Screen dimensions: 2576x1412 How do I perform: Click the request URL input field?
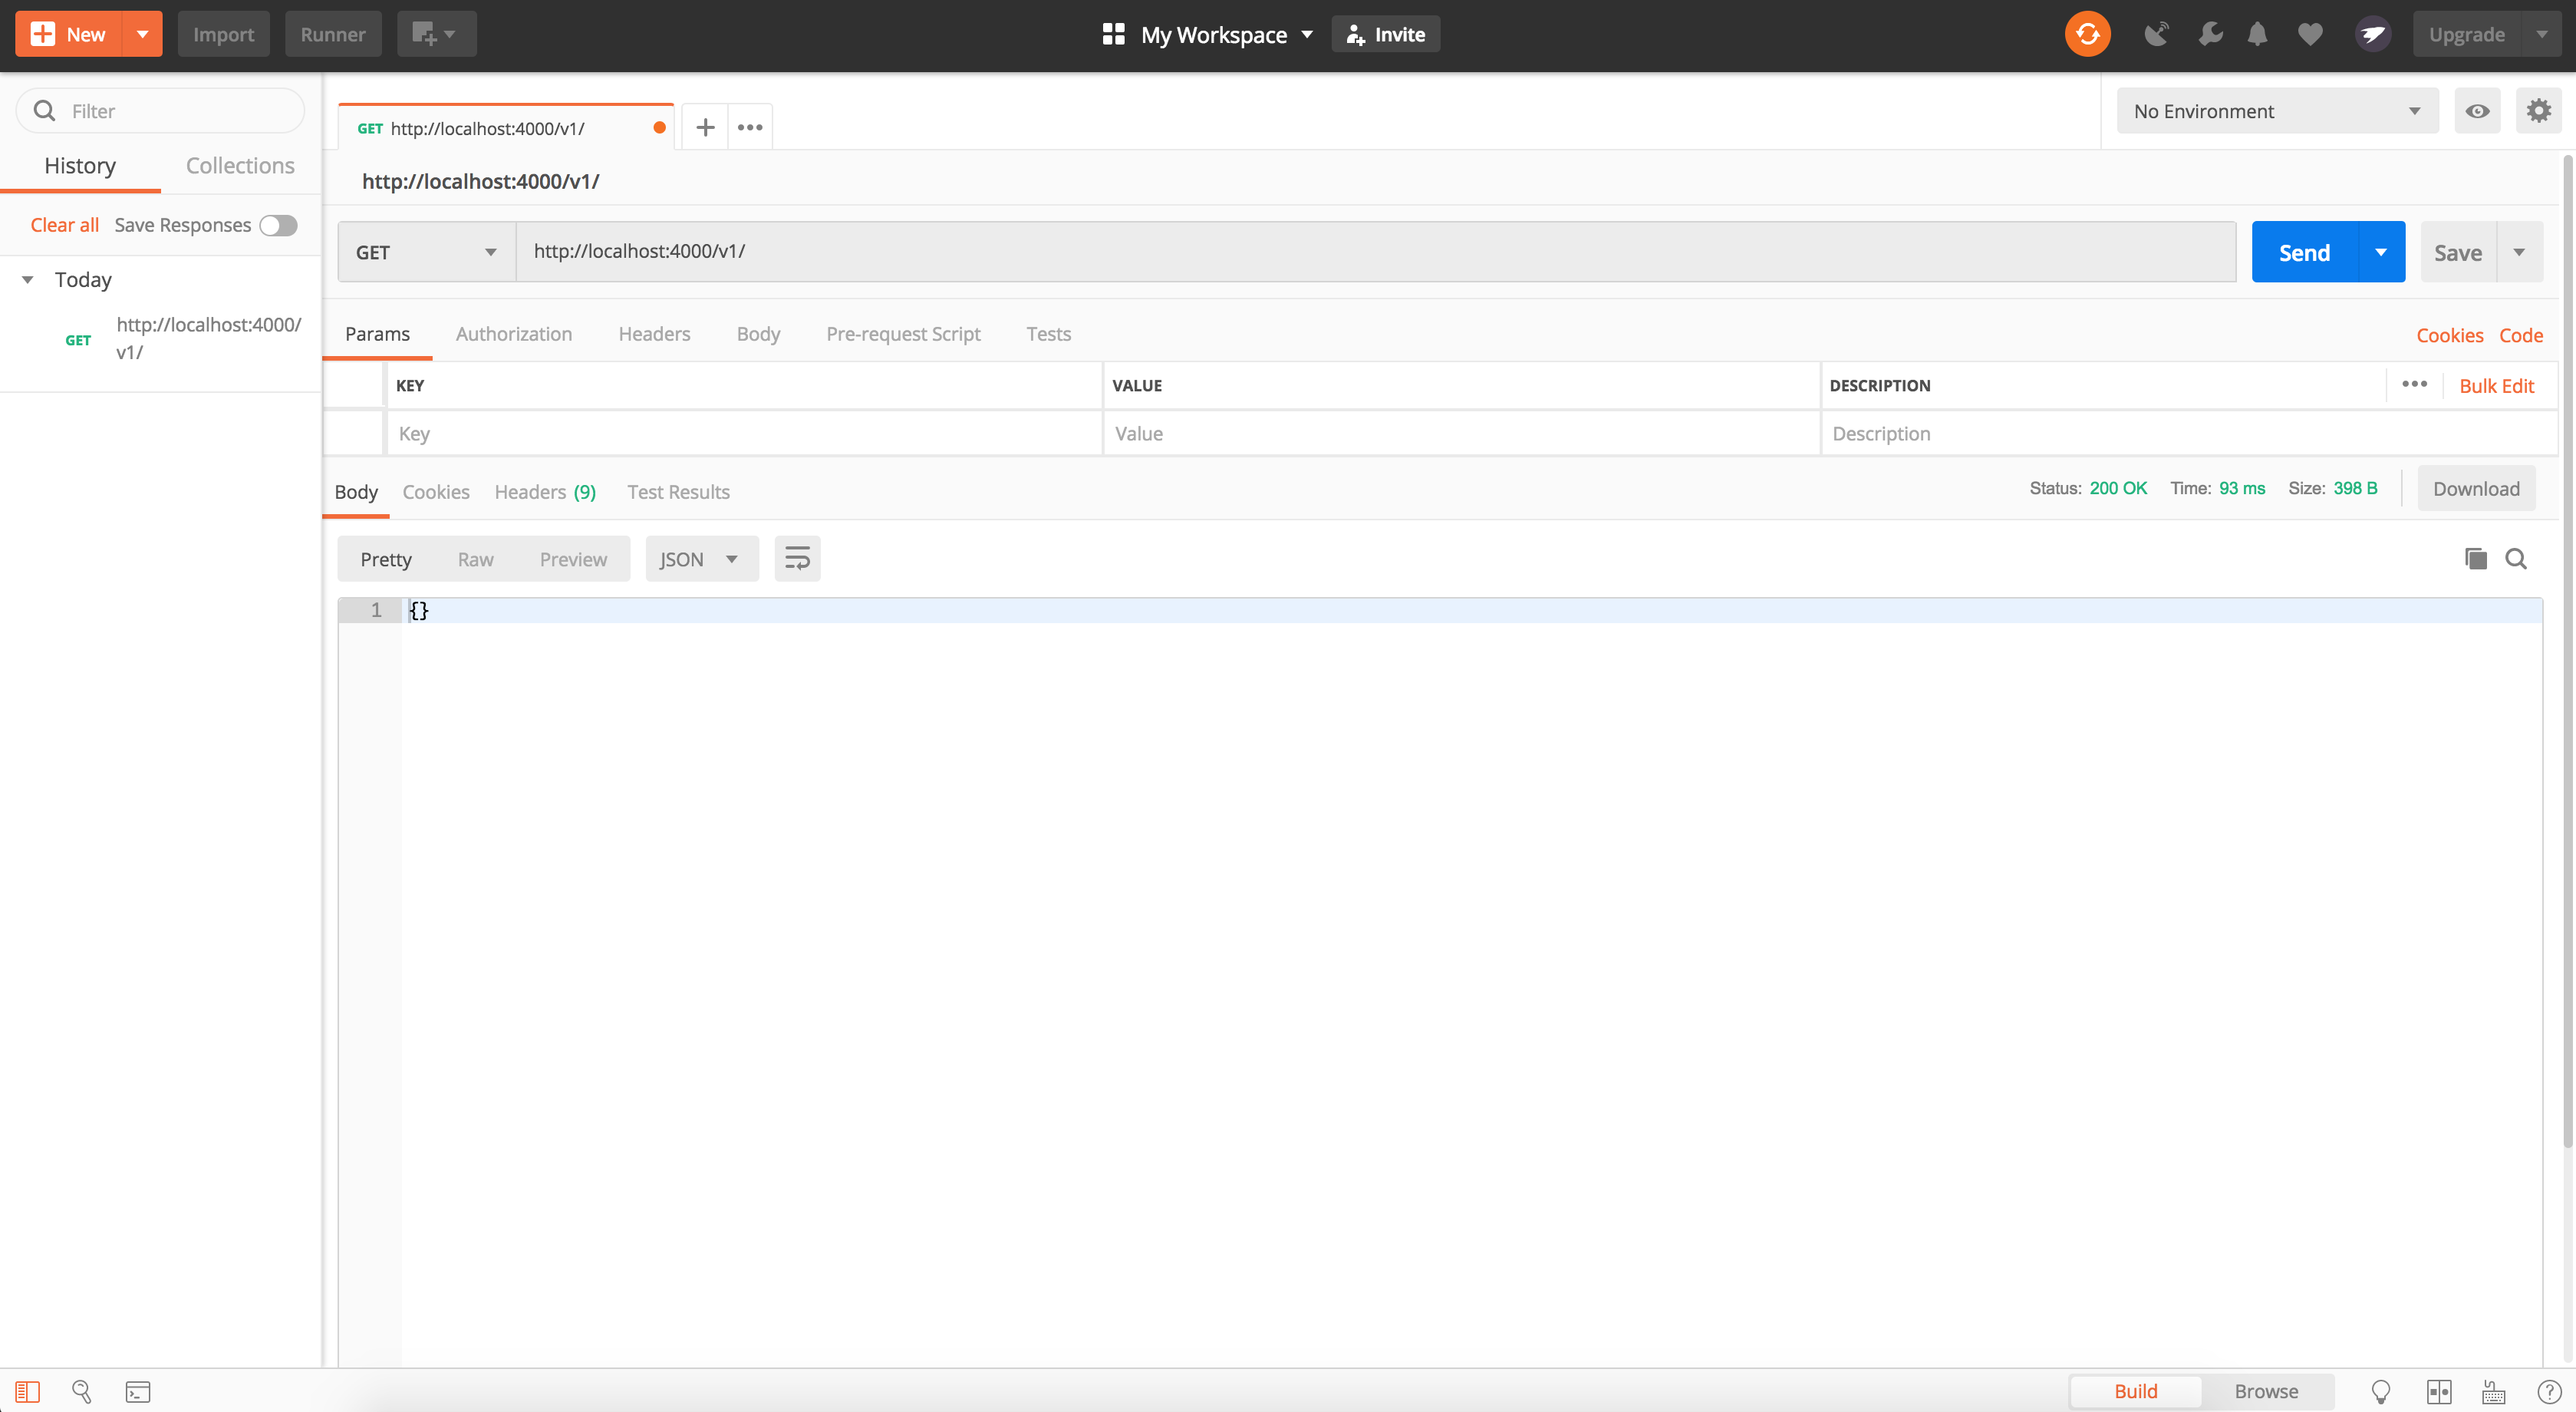1375,251
